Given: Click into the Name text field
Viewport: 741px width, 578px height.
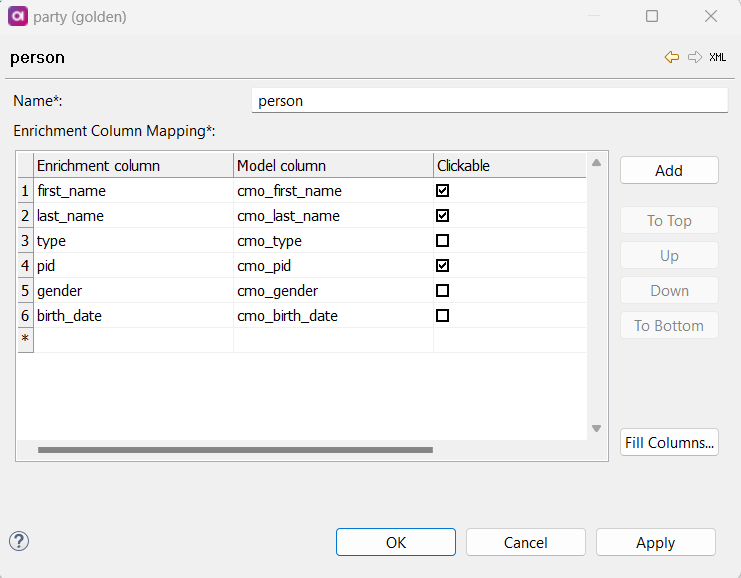Looking at the screenshot, I should pyautogui.click(x=489, y=101).
